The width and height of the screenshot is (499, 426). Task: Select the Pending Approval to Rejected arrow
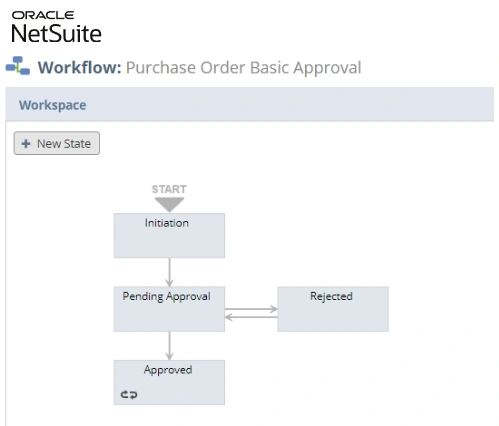[251, 309]
